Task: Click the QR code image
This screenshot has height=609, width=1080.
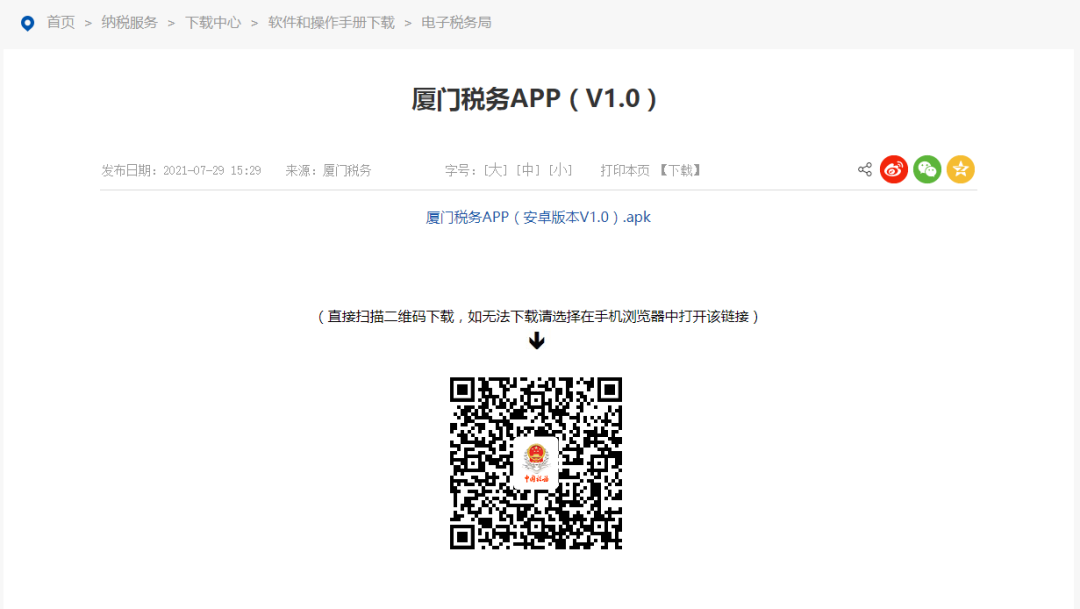Action: tap(536, 463)
